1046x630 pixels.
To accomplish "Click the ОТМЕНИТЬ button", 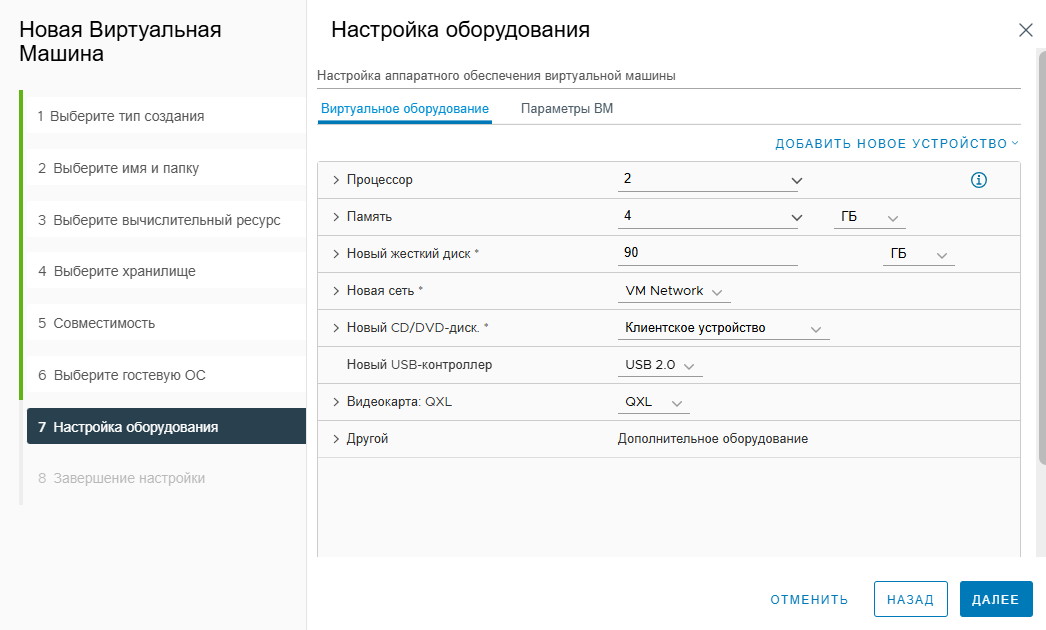I will 809,599.
